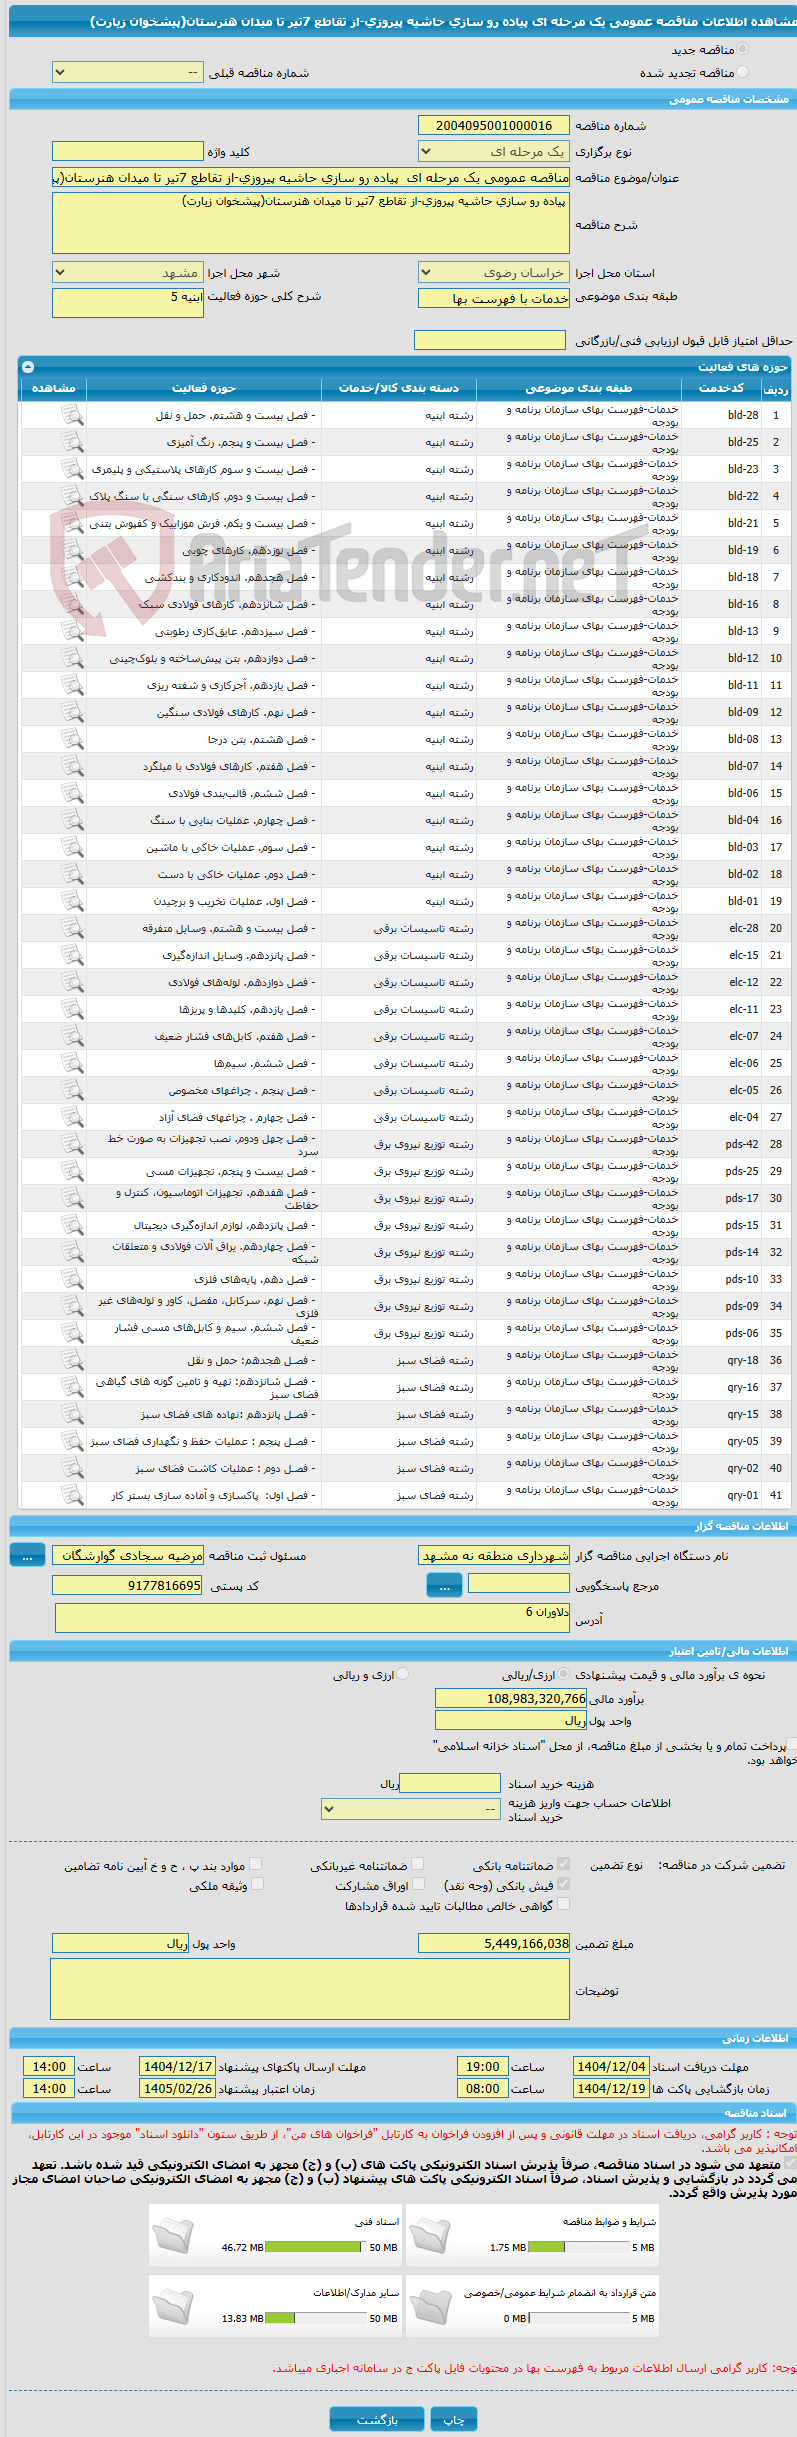
Task: Open view icon for row bld-25
Action: (72, 442)
